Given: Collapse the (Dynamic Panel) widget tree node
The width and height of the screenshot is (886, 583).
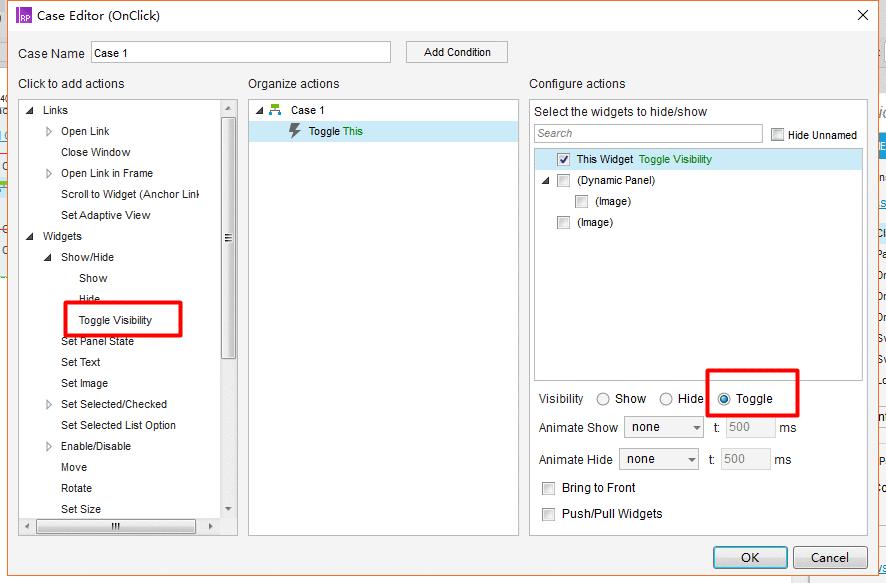Looking at the screenshot, I should (x=545, y=180).
